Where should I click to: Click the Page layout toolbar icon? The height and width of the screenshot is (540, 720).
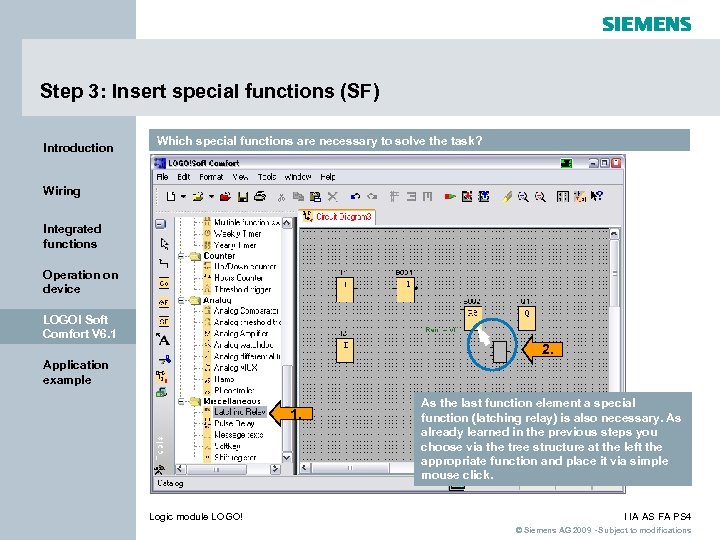[x=562, y=197]
